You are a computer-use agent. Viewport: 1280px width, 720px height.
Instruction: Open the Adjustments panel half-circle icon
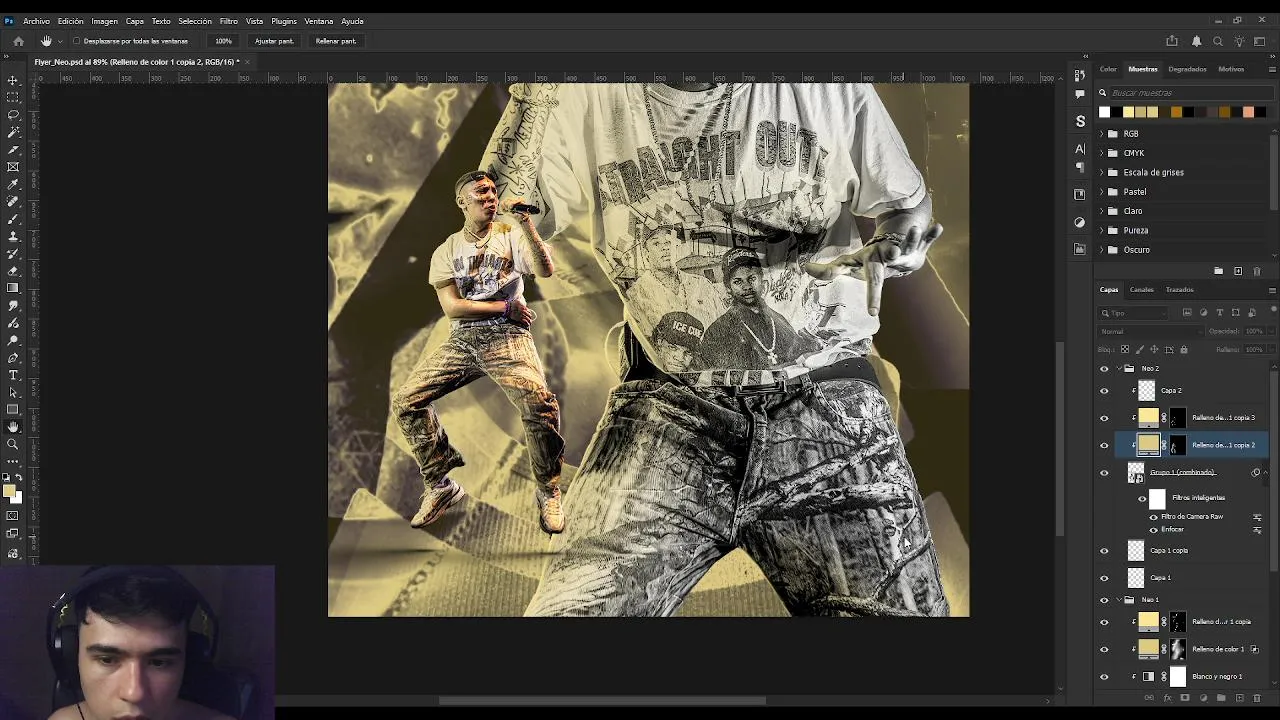pos(1080,222)
